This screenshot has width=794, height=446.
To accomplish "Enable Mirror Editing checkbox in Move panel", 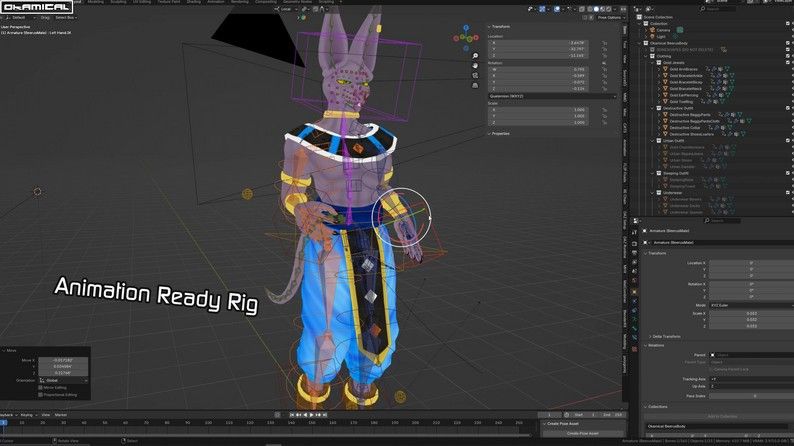I will click(41, 388).
